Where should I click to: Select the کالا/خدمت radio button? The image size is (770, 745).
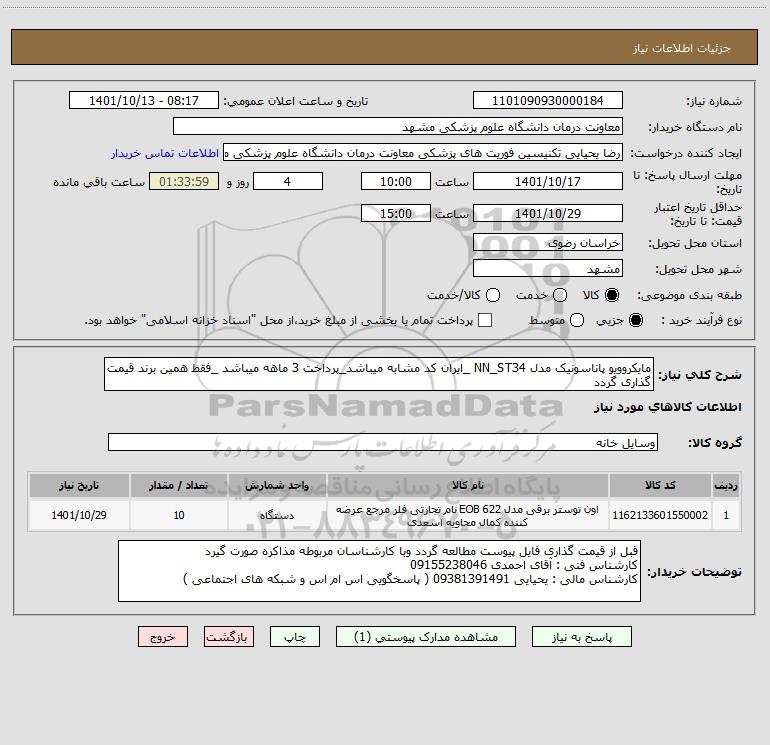coord(493,295)
